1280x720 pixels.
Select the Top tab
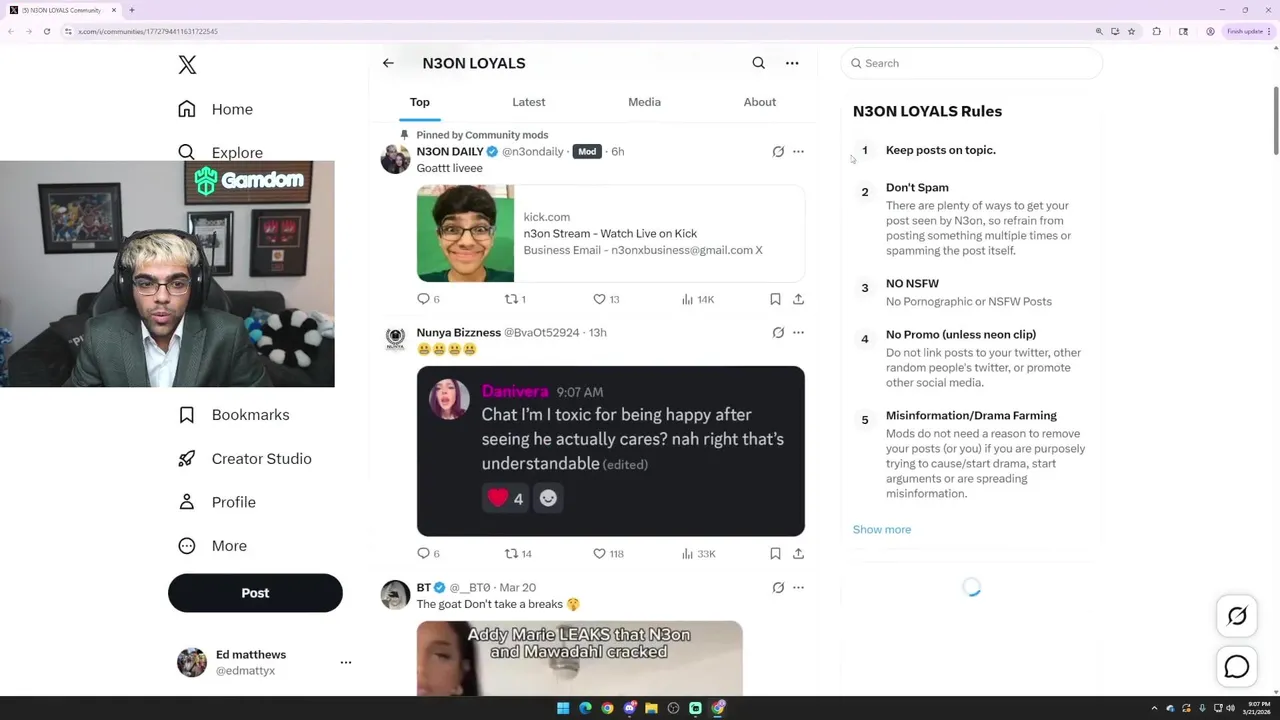[420, 102]
